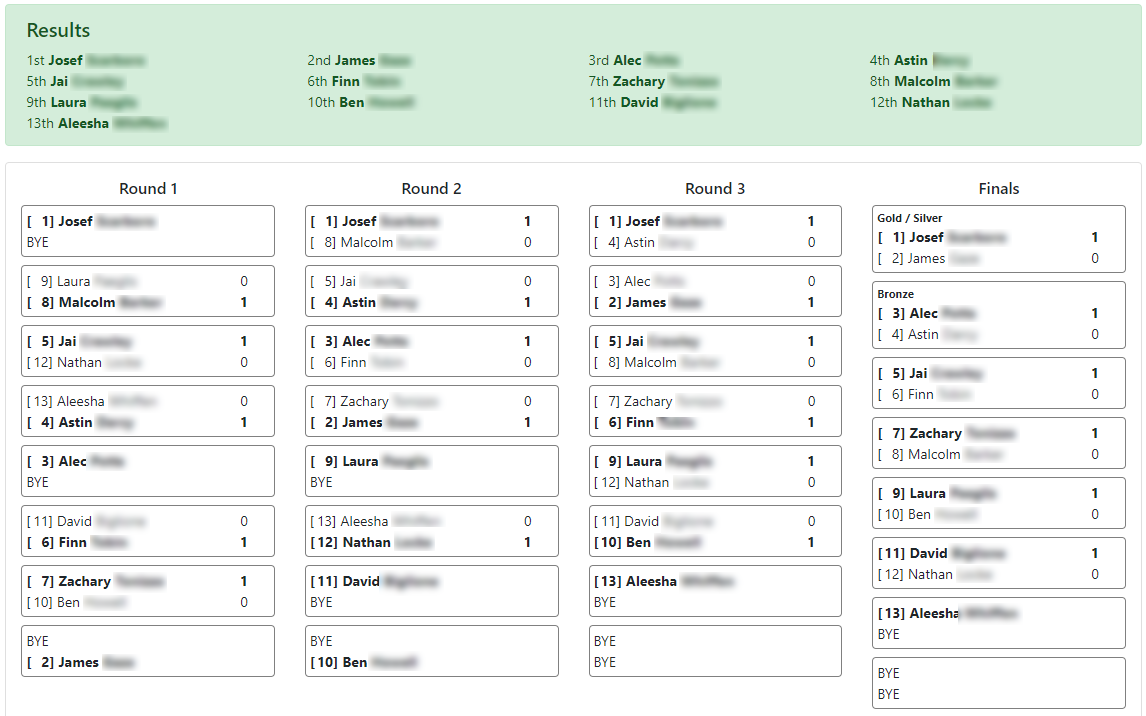Click Finals match David vs Nathan
Screen dimensions: 1146x716
click(x=998, y=563)
